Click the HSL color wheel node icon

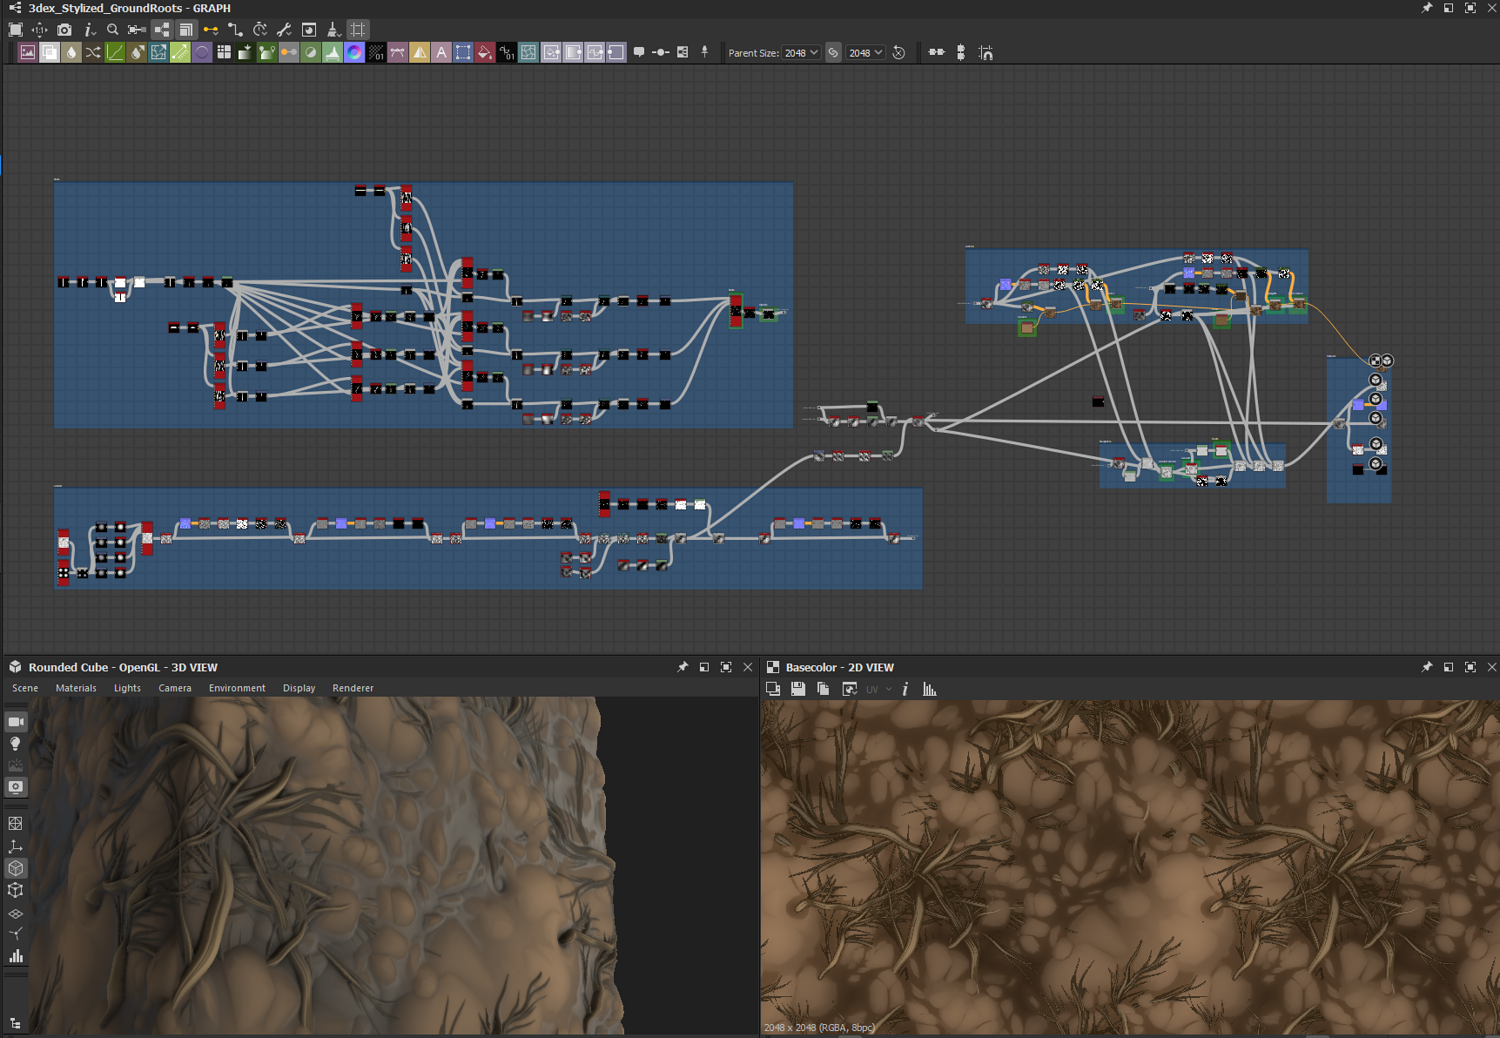click(354, 53)
